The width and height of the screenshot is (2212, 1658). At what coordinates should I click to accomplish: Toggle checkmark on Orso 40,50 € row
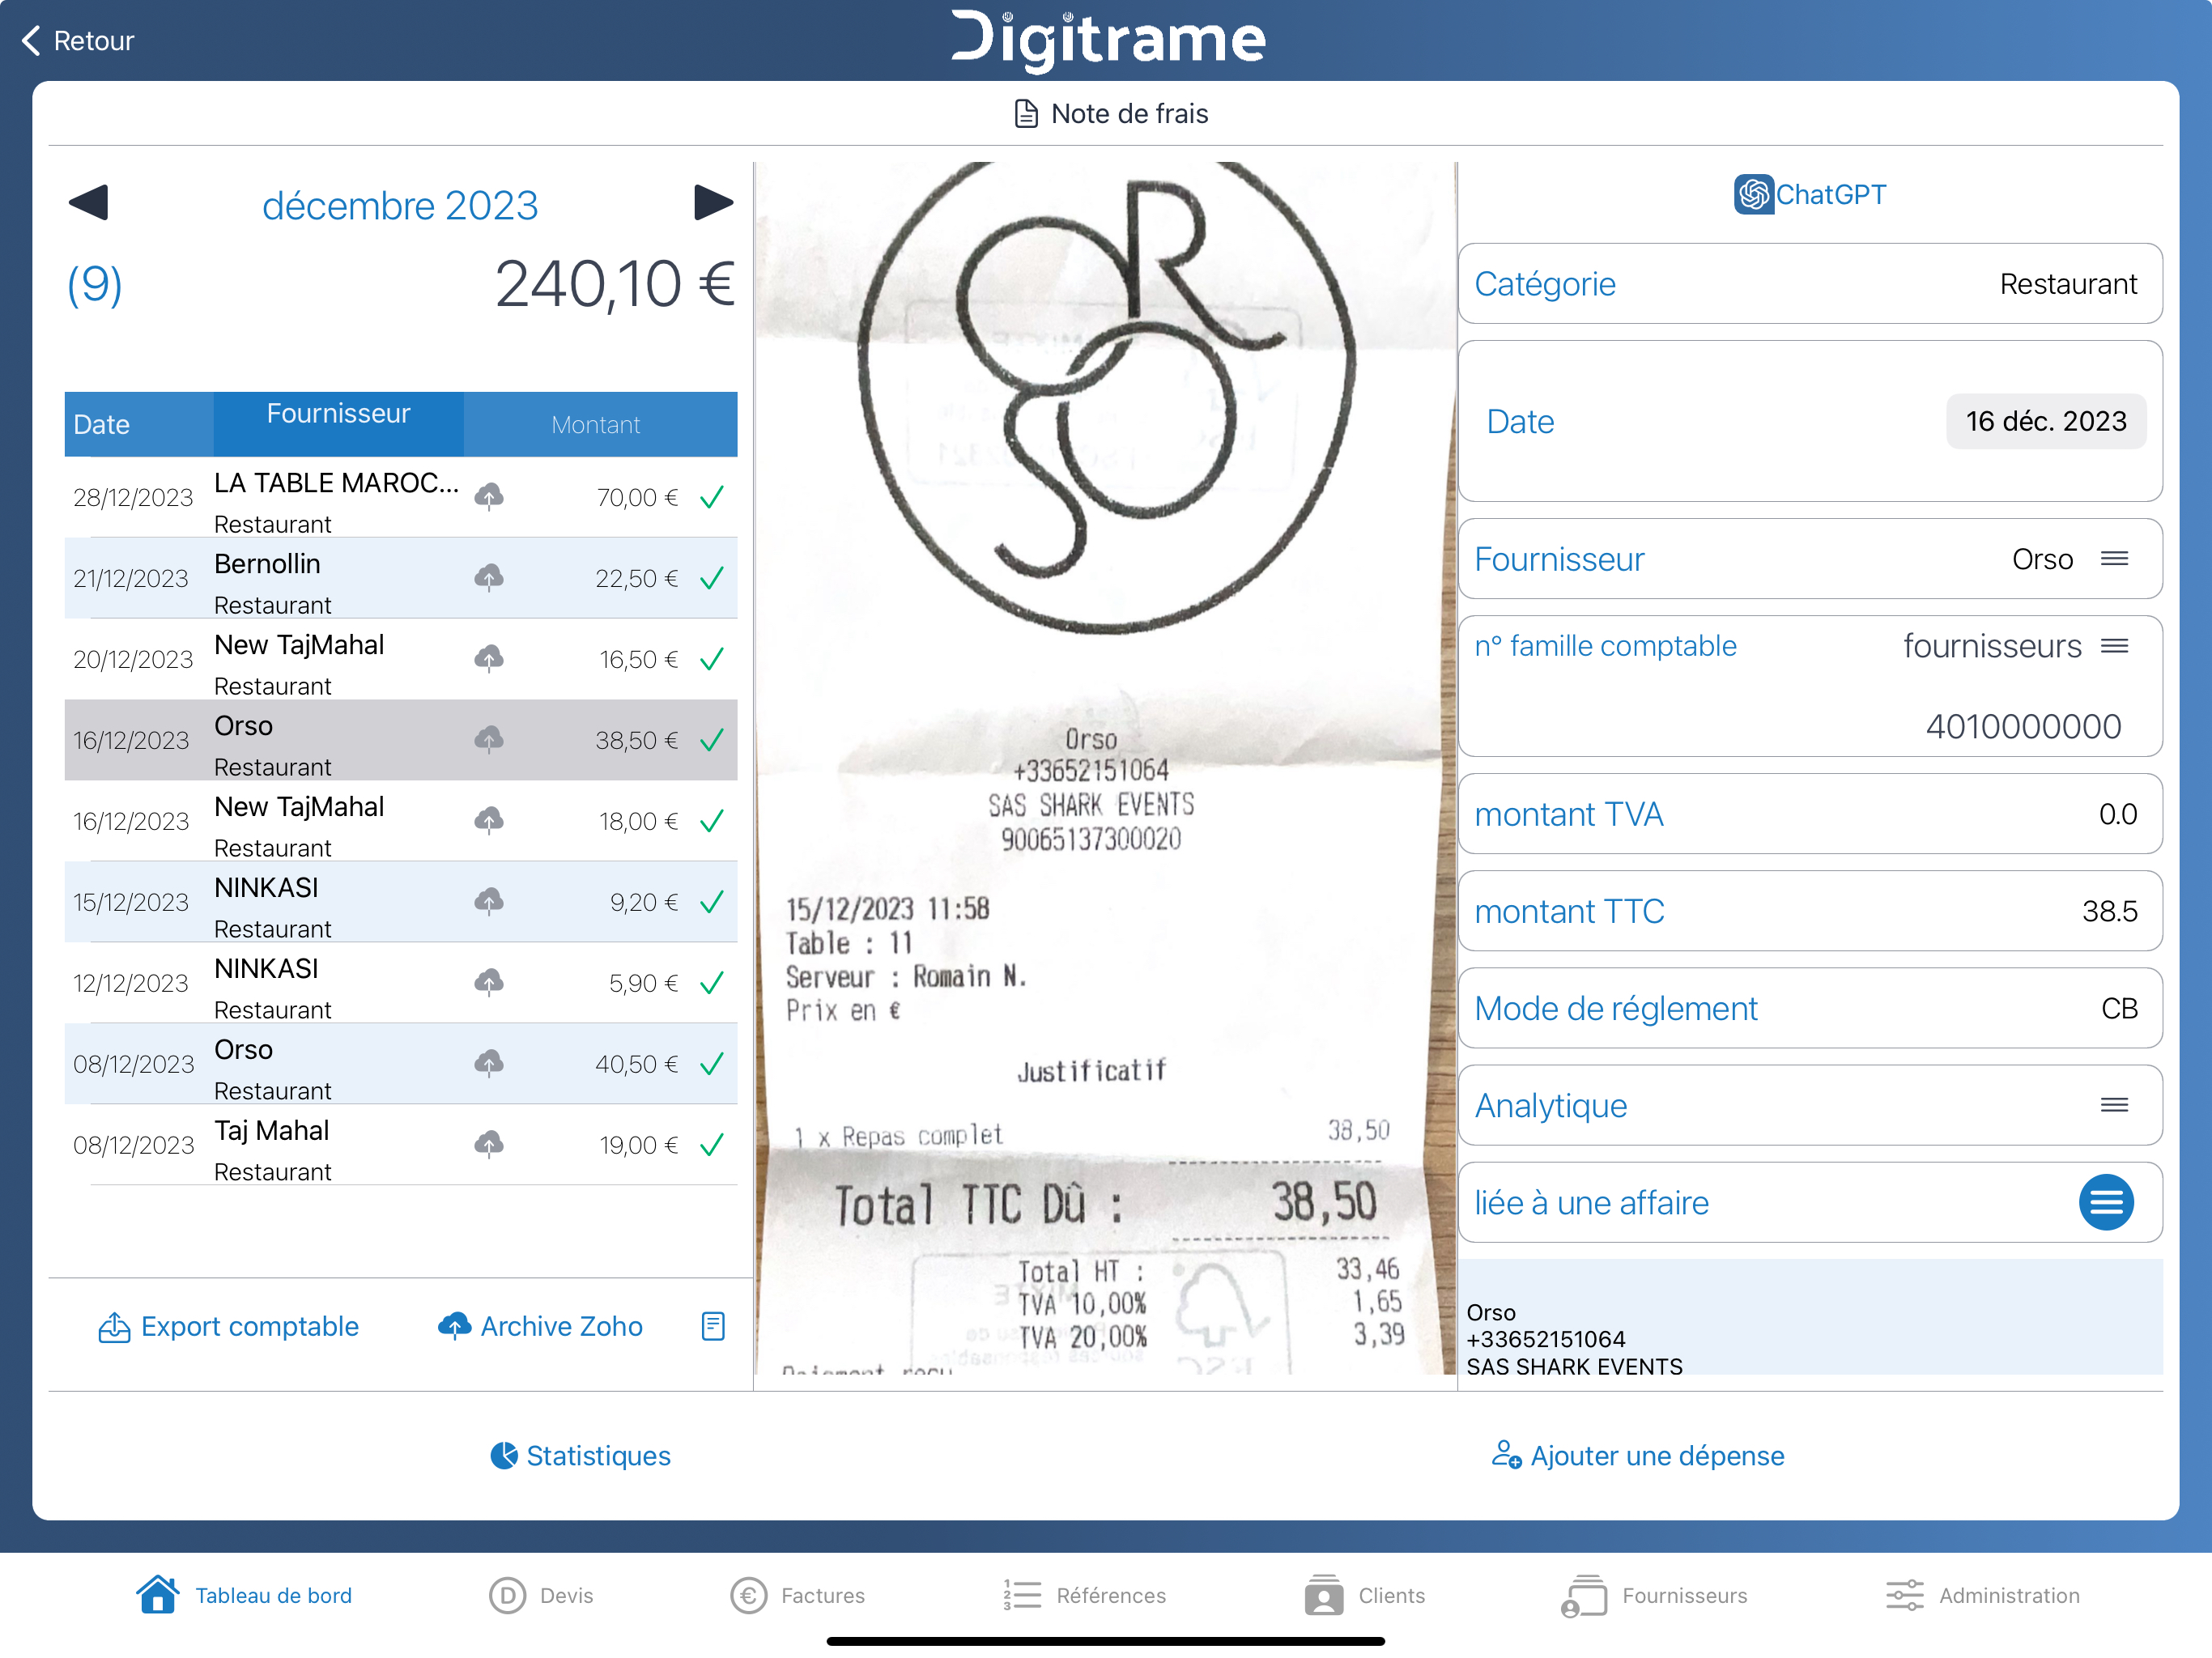pos(712,1064)
